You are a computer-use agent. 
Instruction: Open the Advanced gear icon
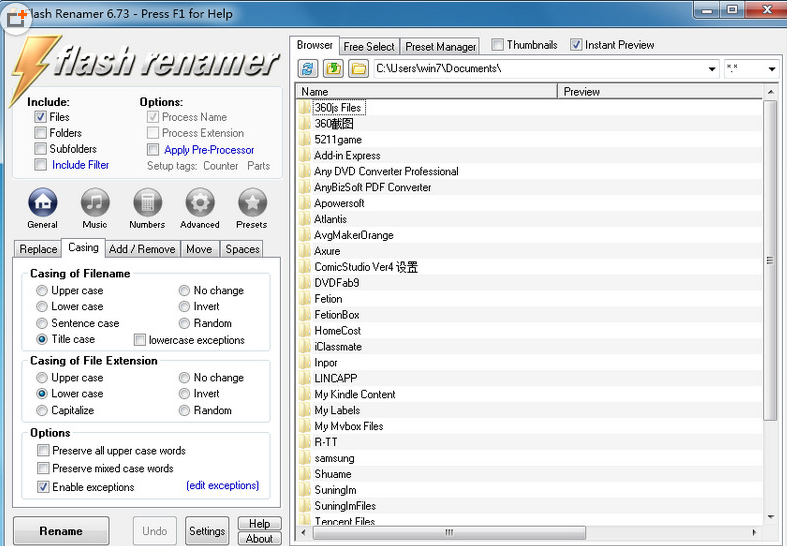tap(200, 203)
